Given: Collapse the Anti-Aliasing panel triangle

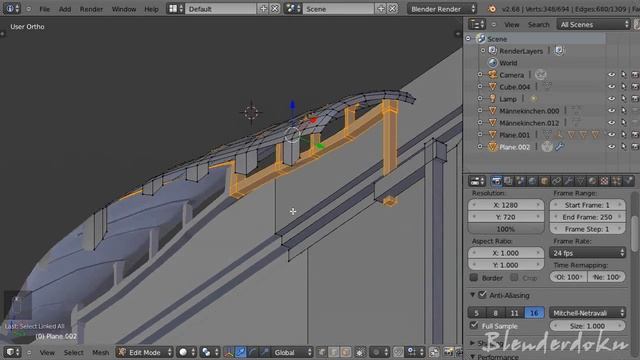Looking at the screenshot, I should 472,295.
